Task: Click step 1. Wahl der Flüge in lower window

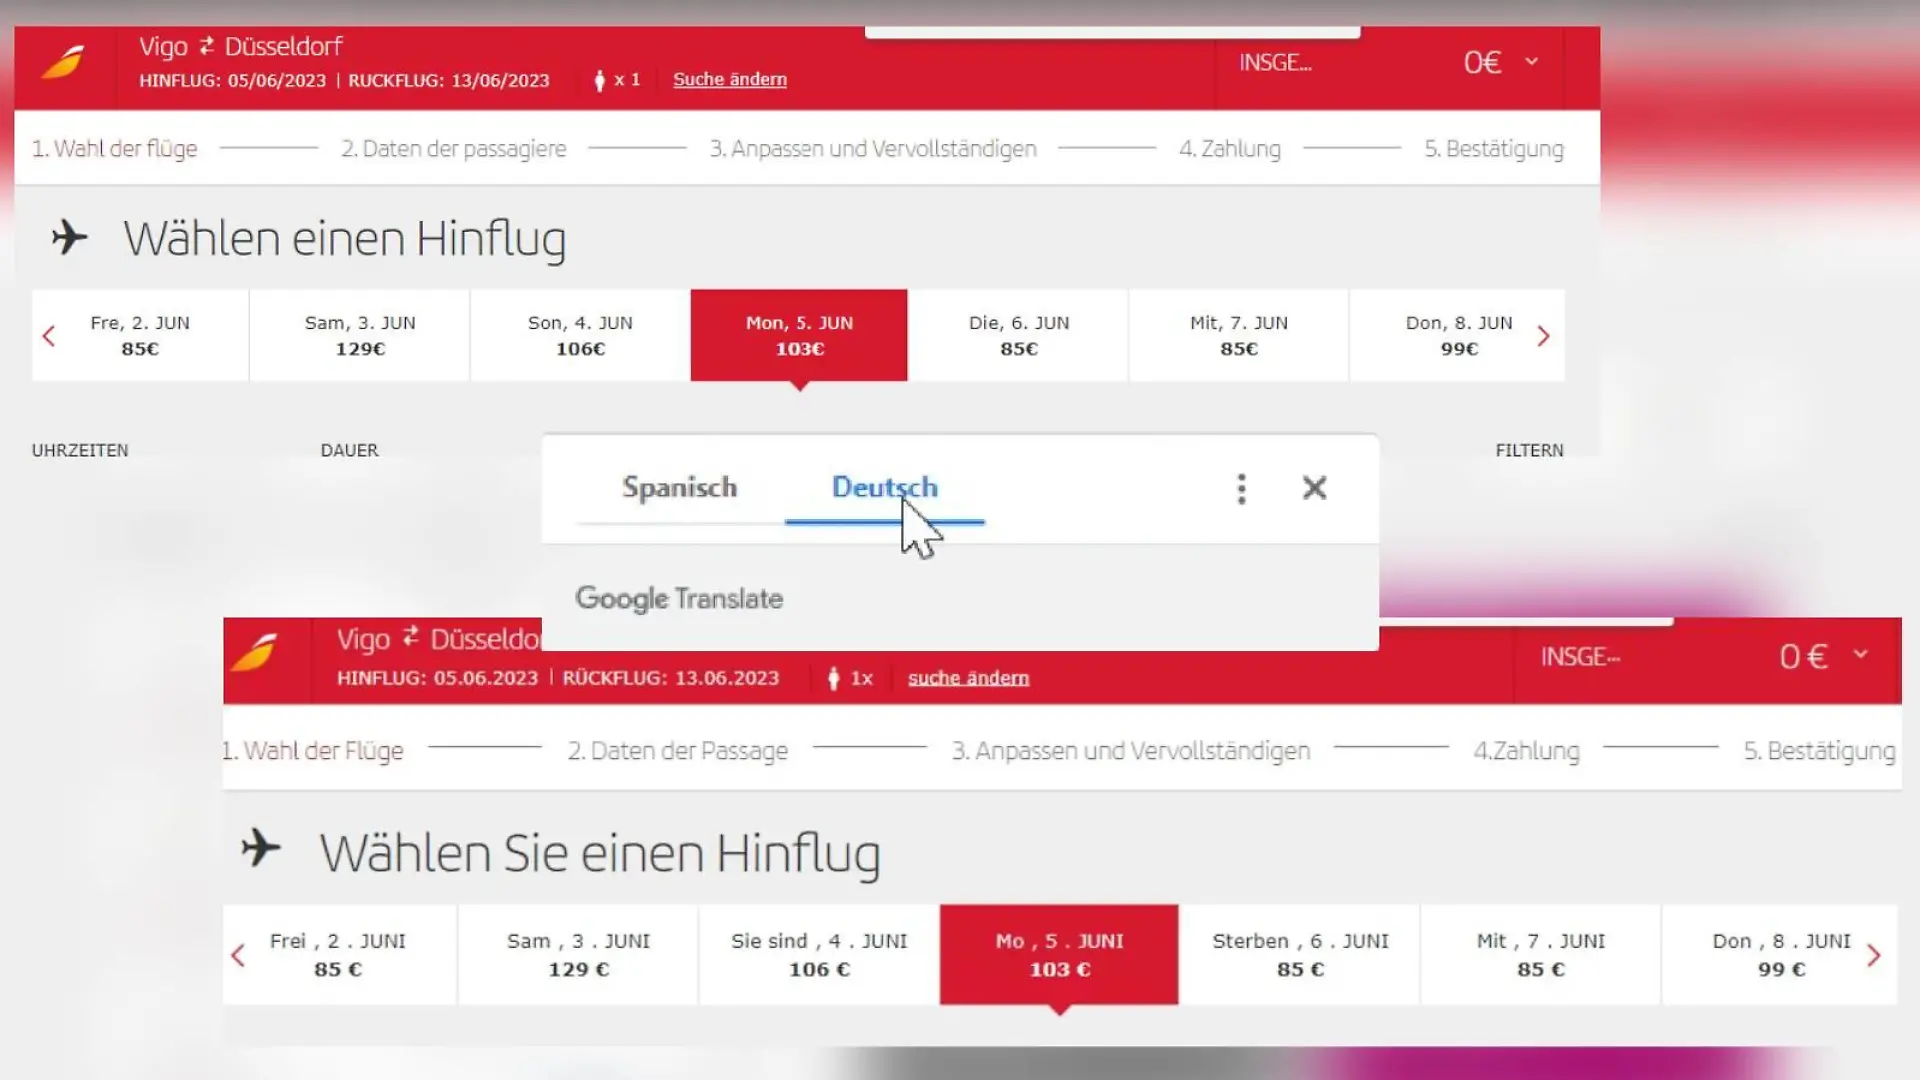Action: pos(313,751)
